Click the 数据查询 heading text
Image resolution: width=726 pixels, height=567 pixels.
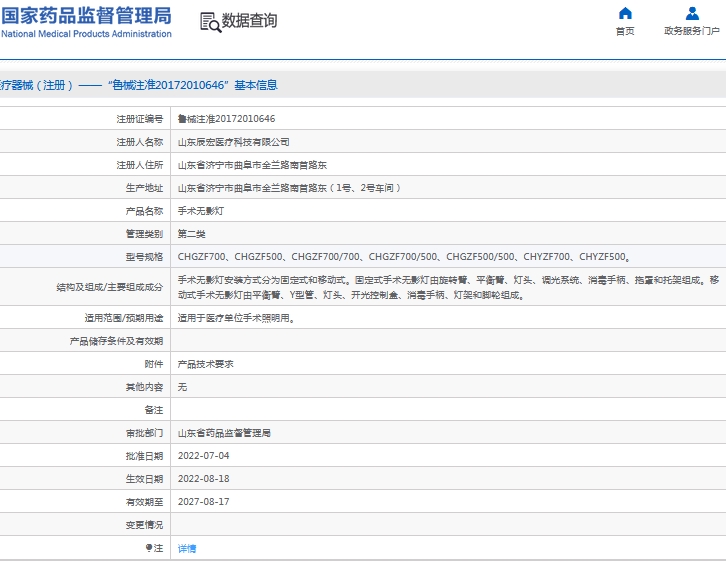[x=250, y=21]
